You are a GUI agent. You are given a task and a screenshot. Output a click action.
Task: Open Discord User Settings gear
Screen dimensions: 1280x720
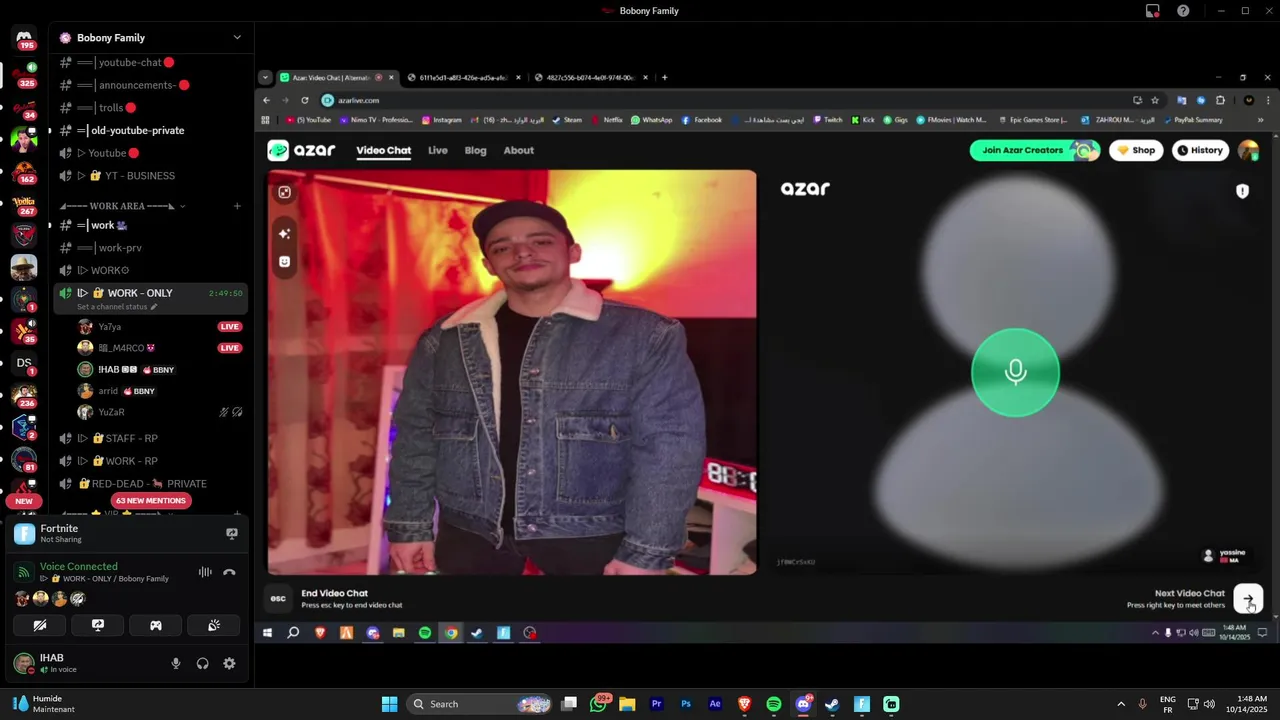click(229, 663)
